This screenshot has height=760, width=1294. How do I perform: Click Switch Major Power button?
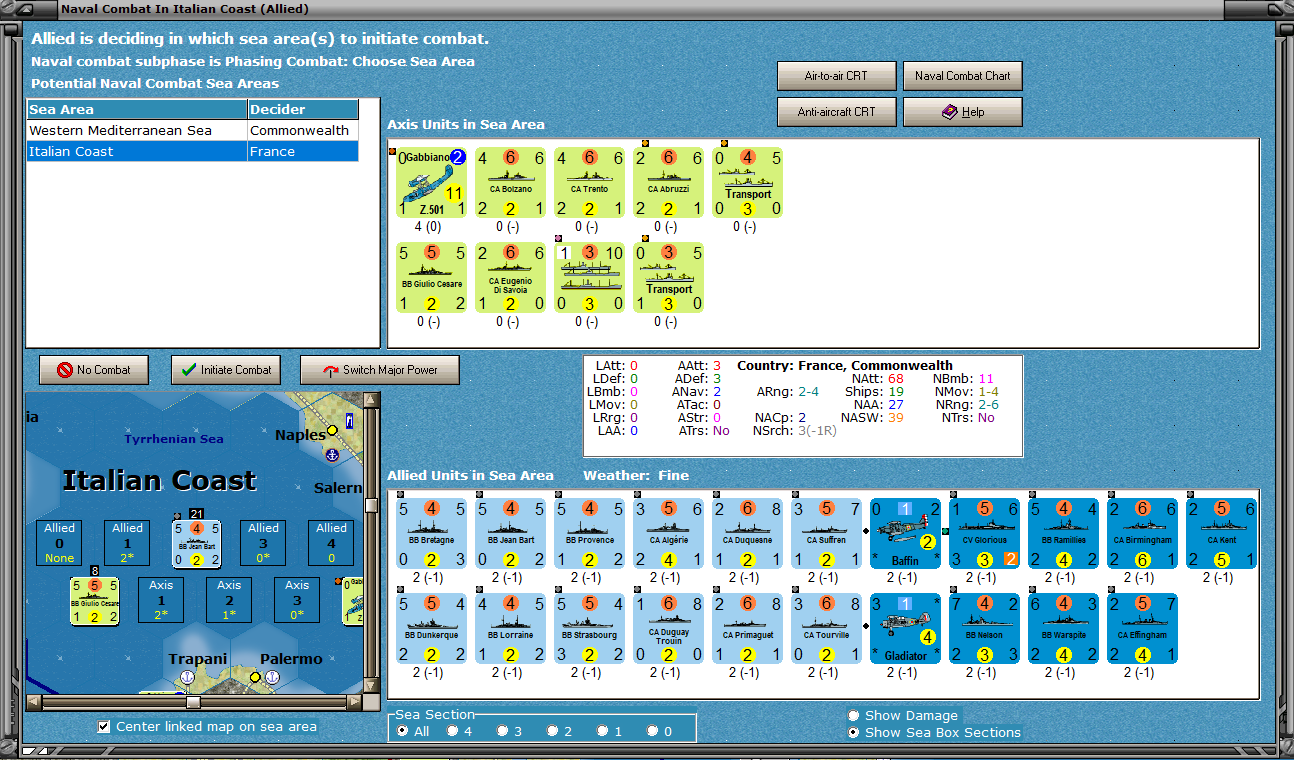point(380,370)
